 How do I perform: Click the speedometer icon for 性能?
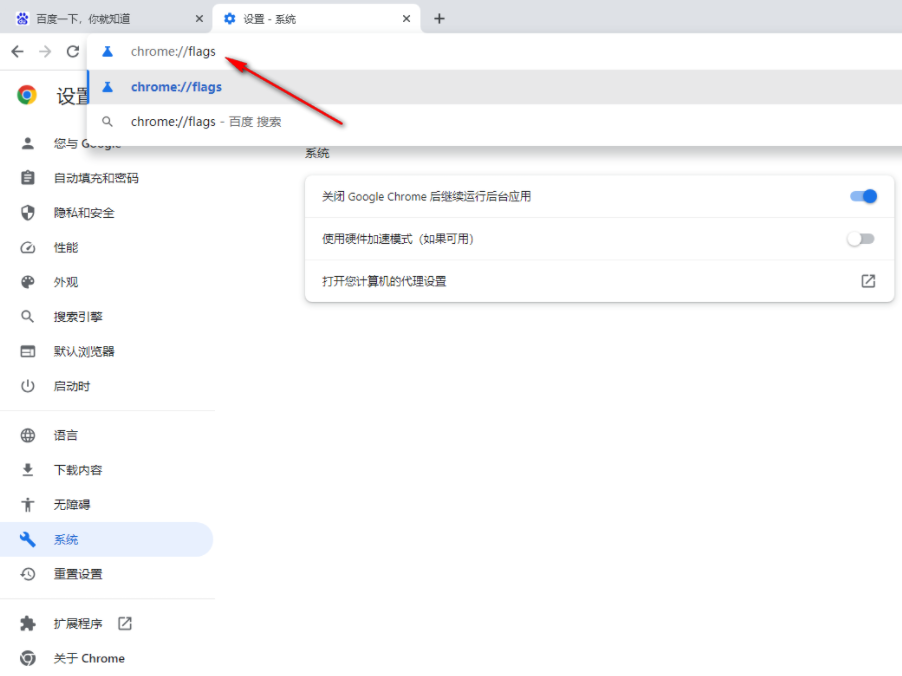coord(28,248)
